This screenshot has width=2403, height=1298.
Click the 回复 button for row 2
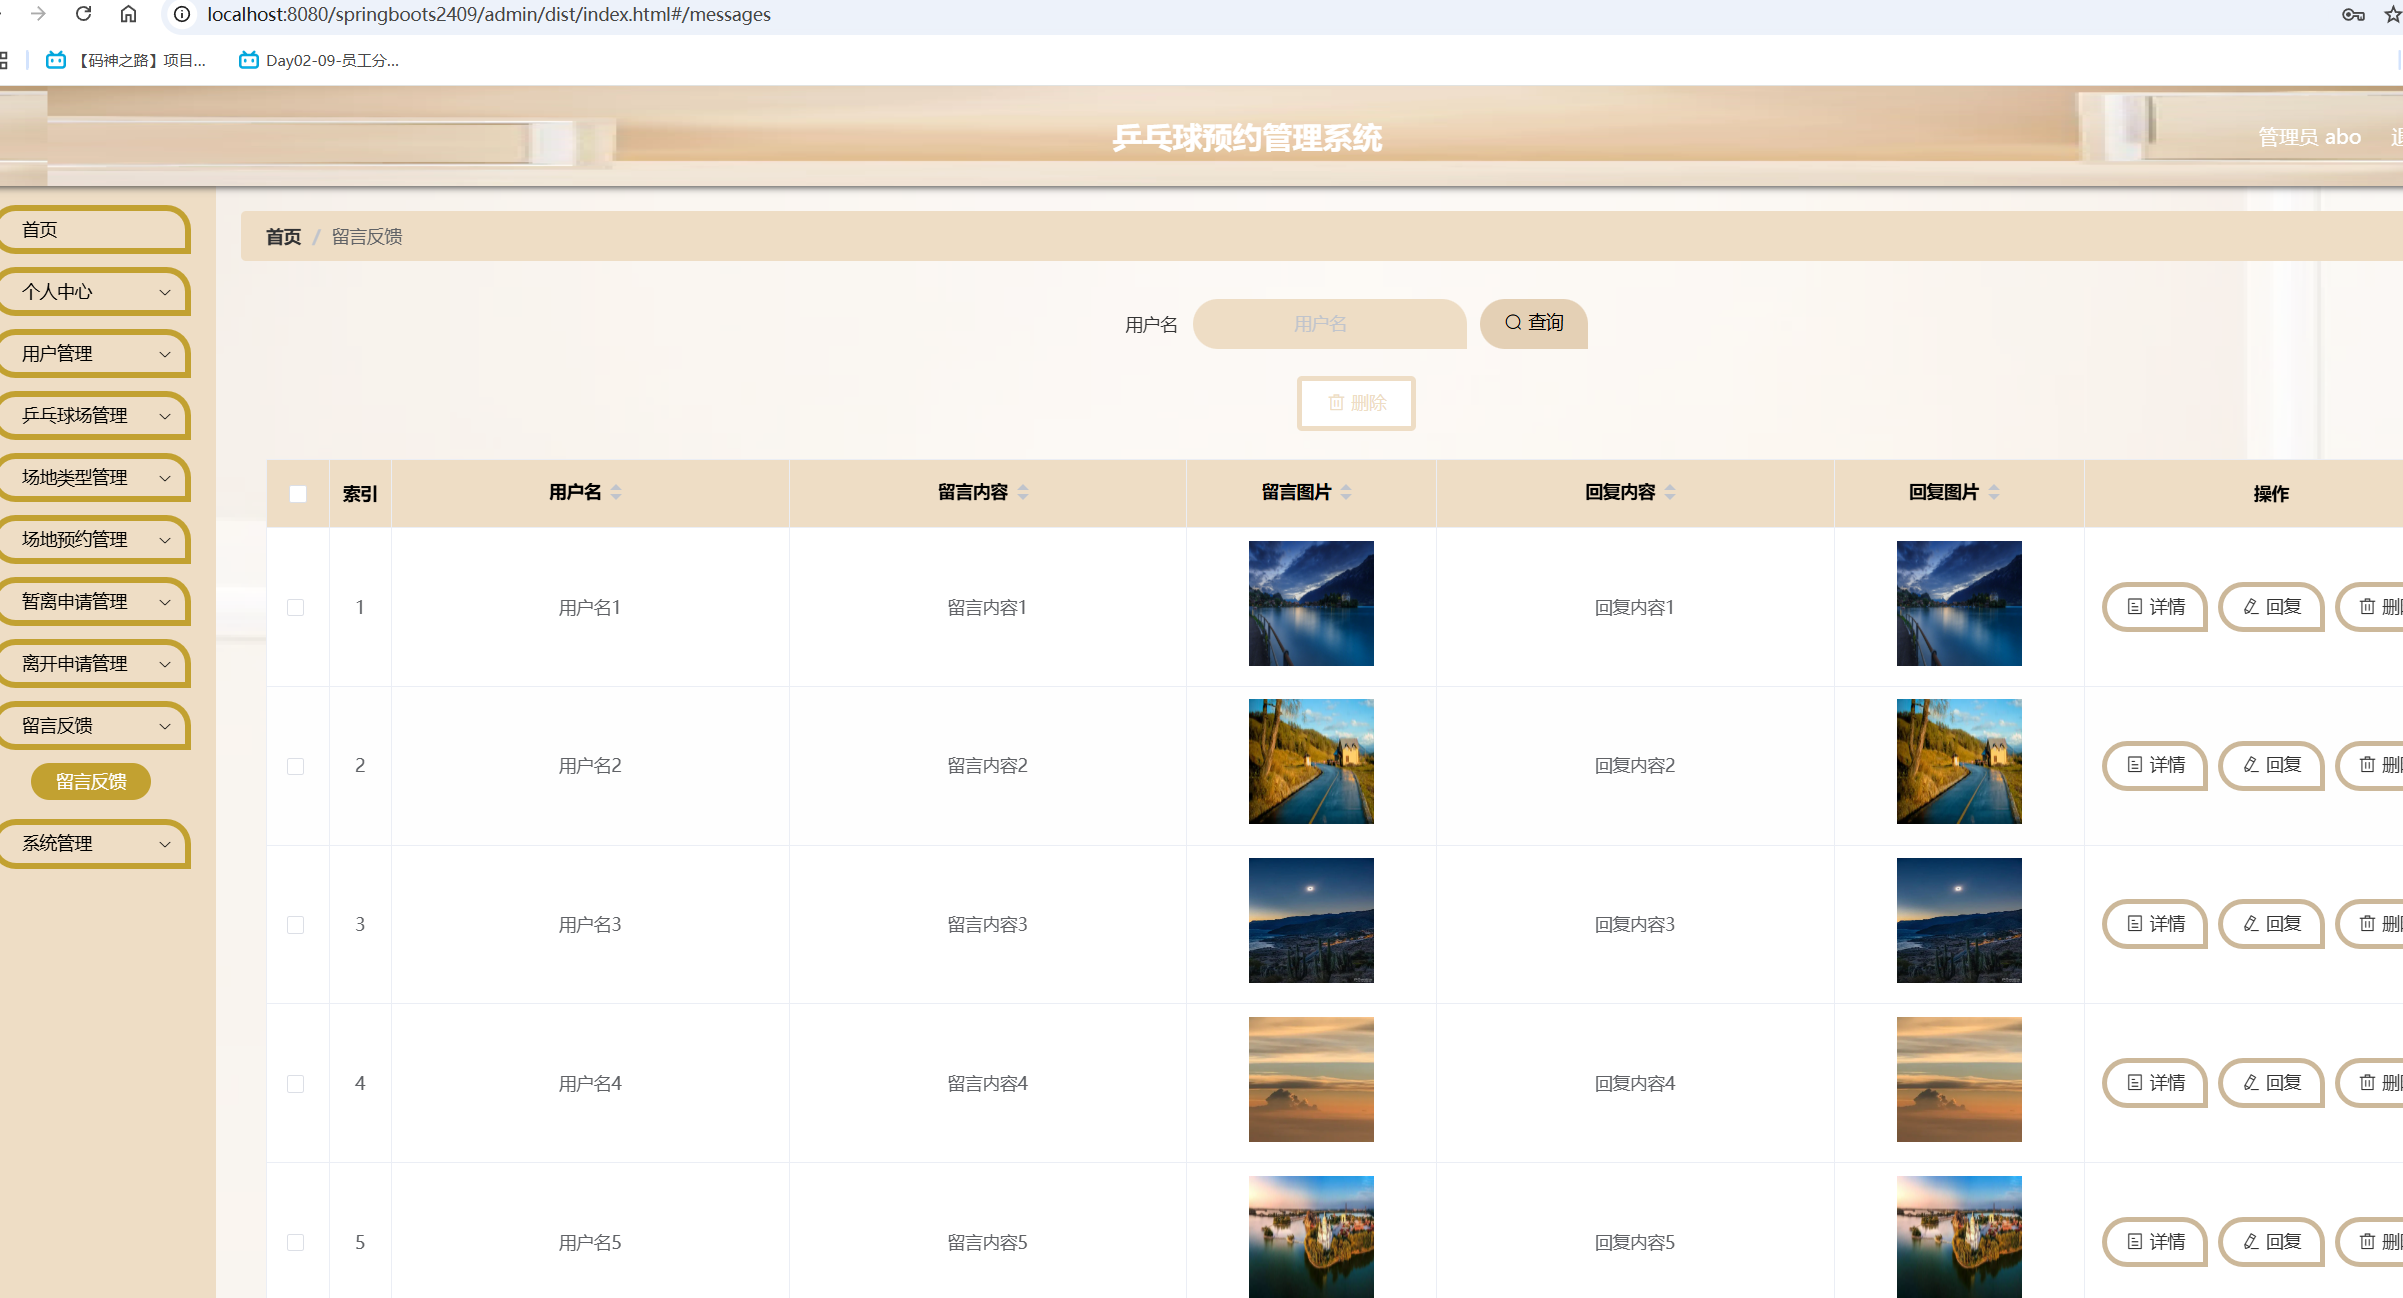coord(2271,765)
